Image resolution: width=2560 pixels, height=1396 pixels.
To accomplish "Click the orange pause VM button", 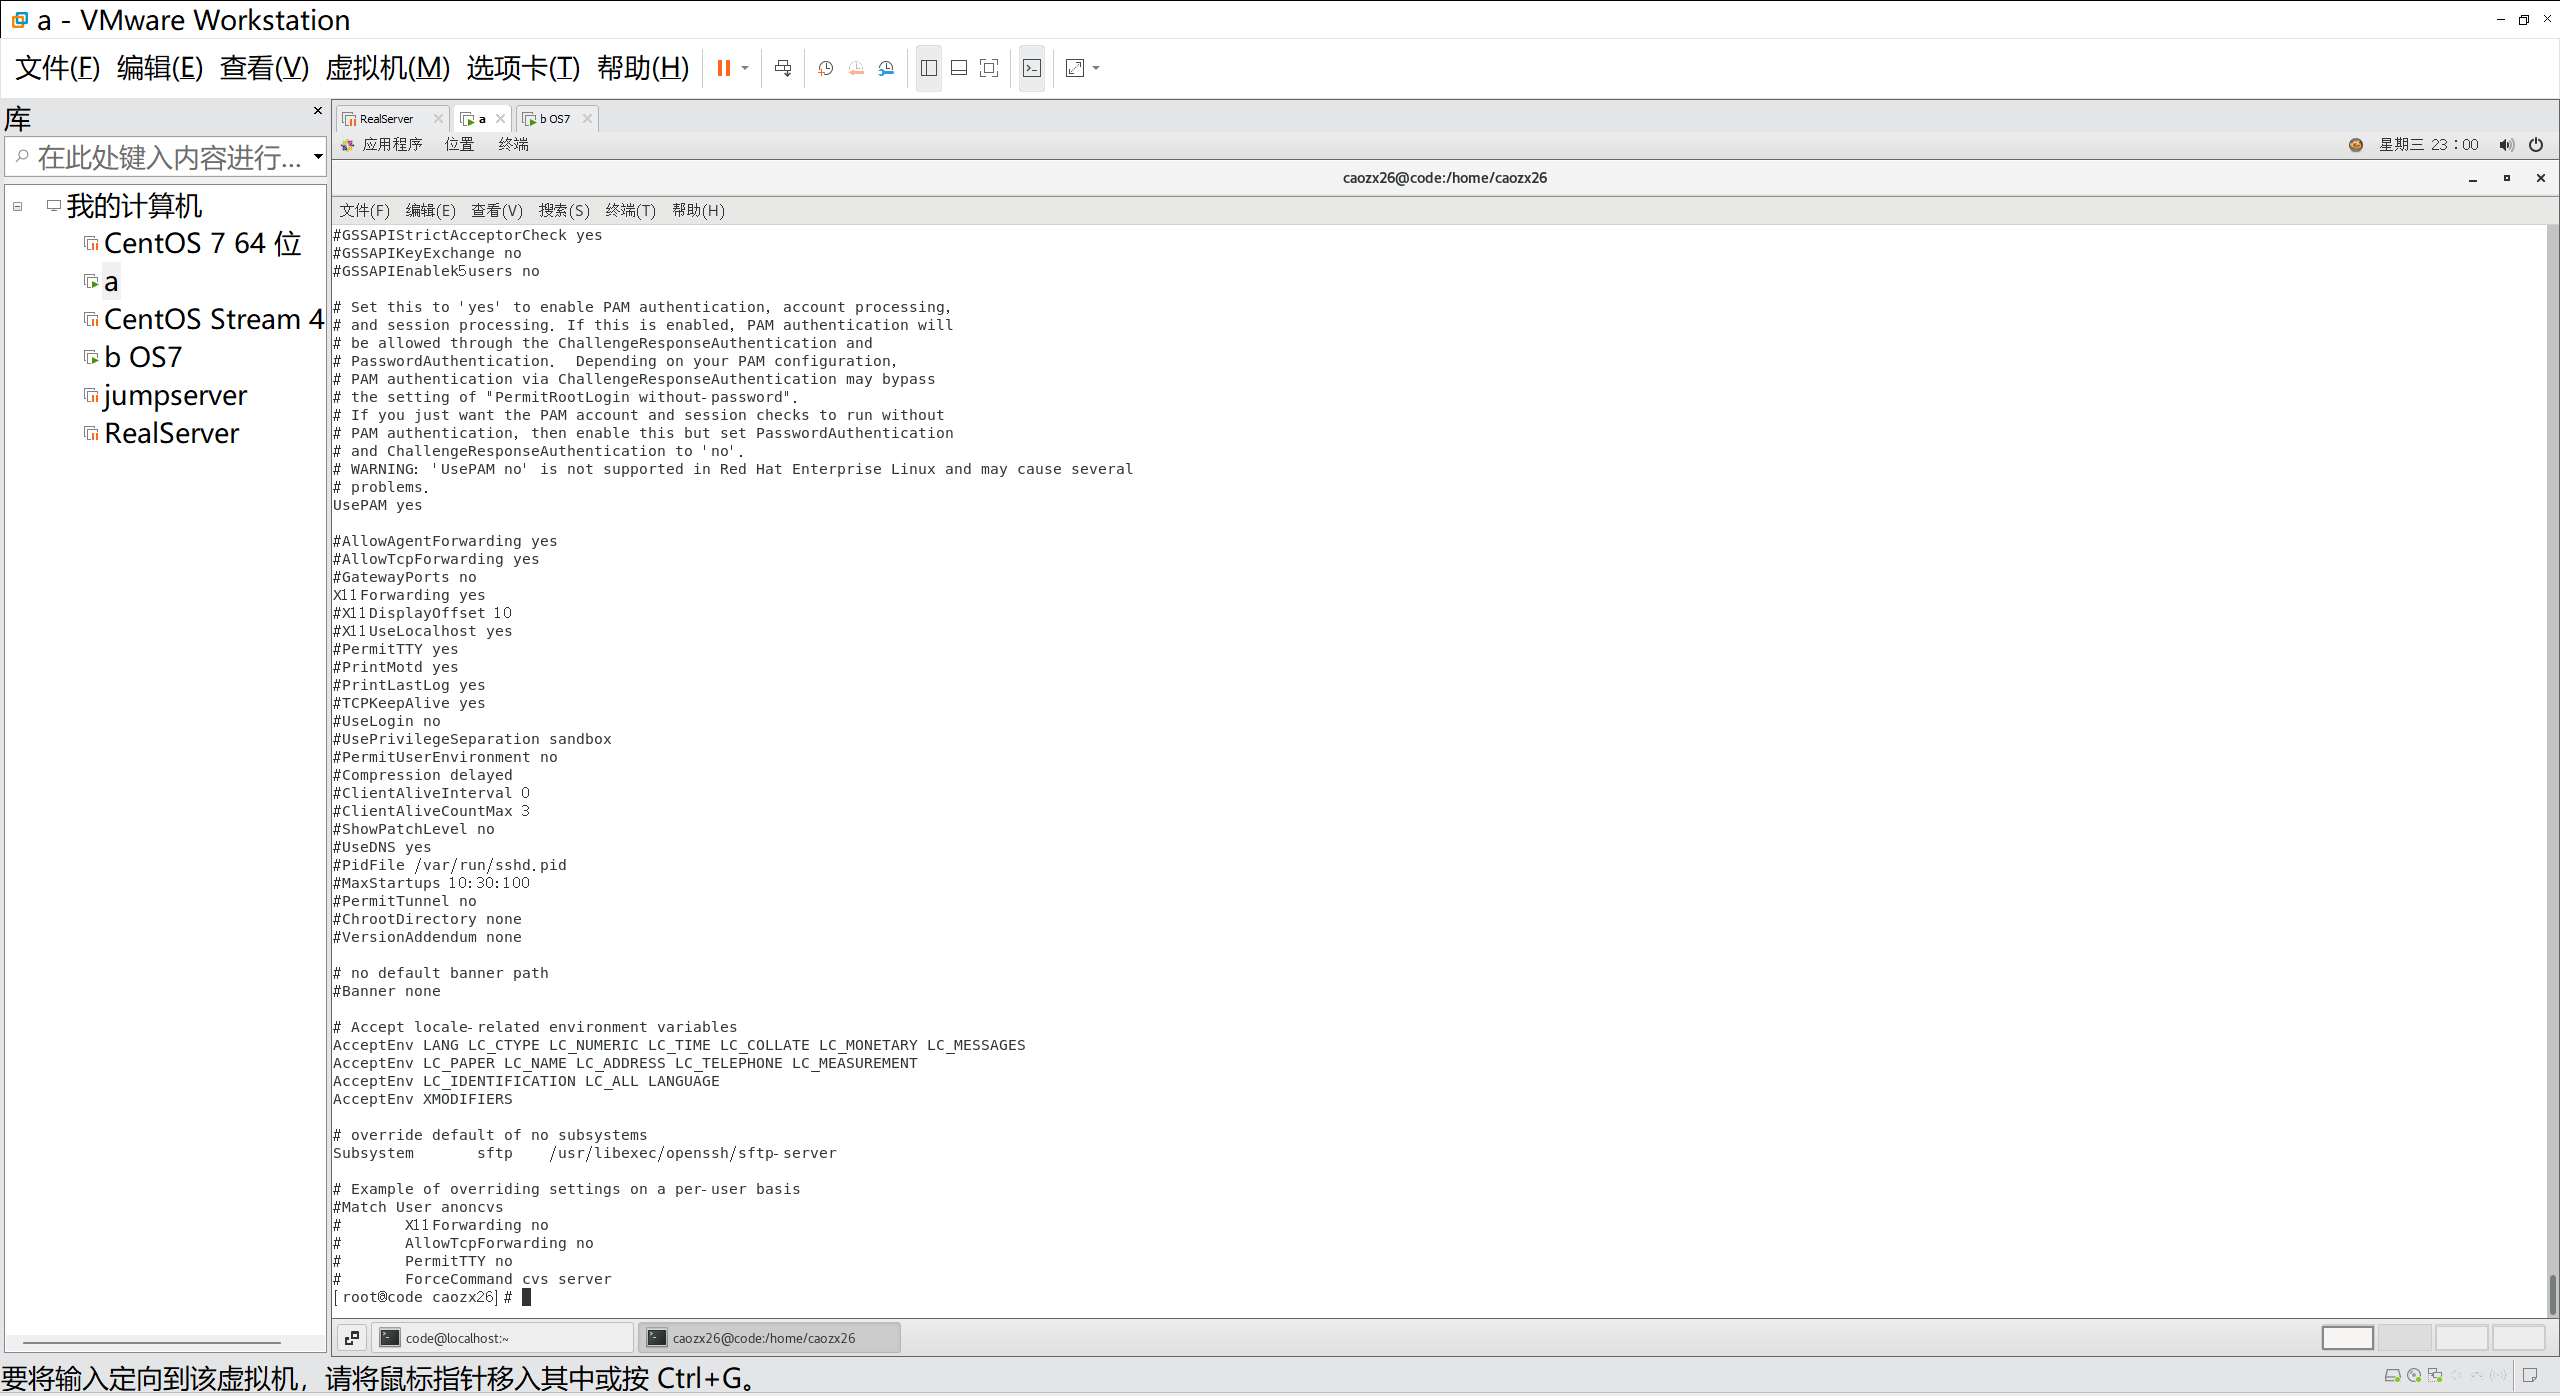I will pyautogui.click(x=723, y=68).
